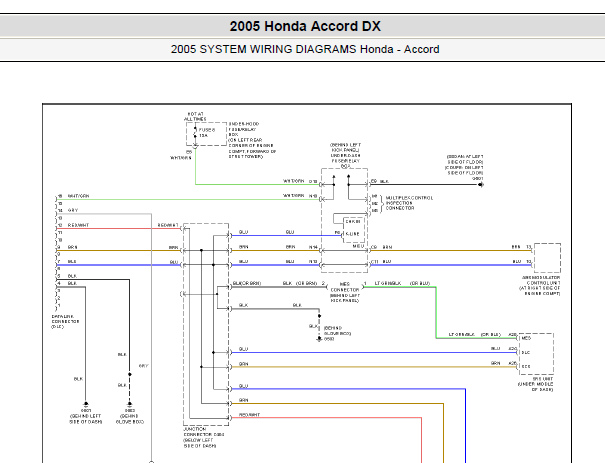605x463 pixels.
Task: Click the "15A" fuse rating text
Action: (203, 136)
